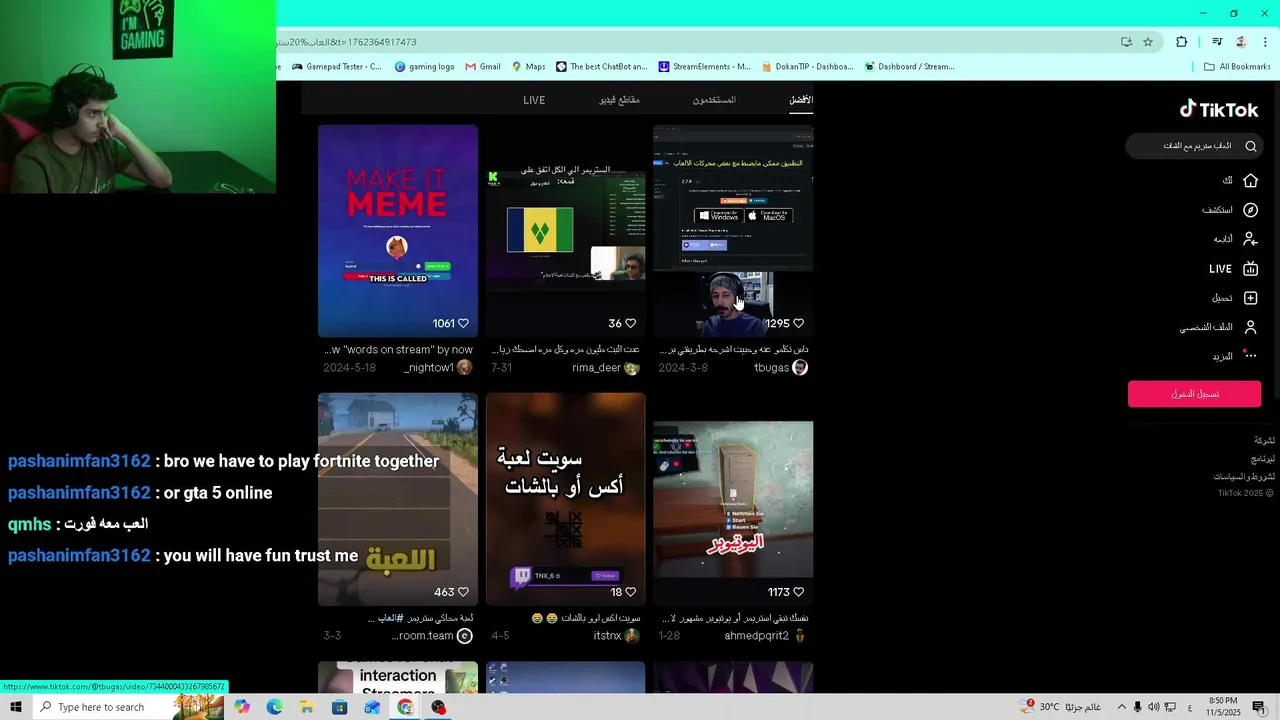
Task: Click the browser address bar URL
Action: tap(346, 42)
